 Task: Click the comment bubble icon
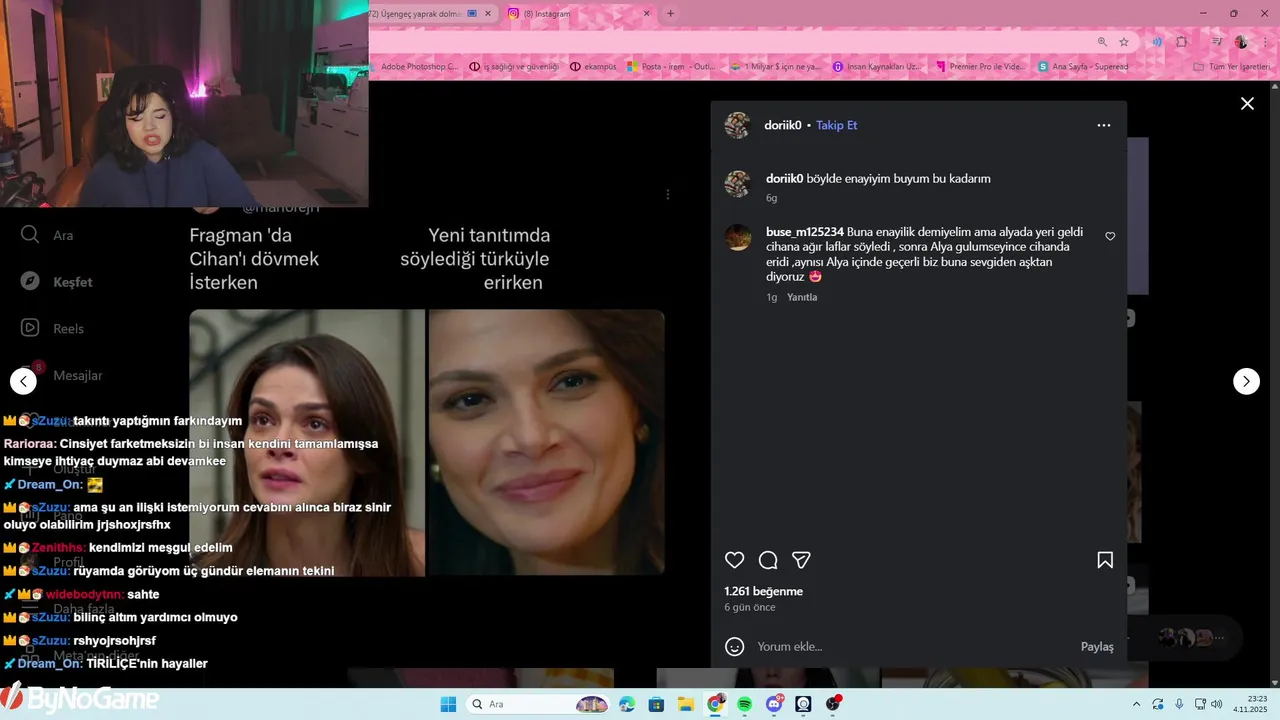click(x=768, y=560)
